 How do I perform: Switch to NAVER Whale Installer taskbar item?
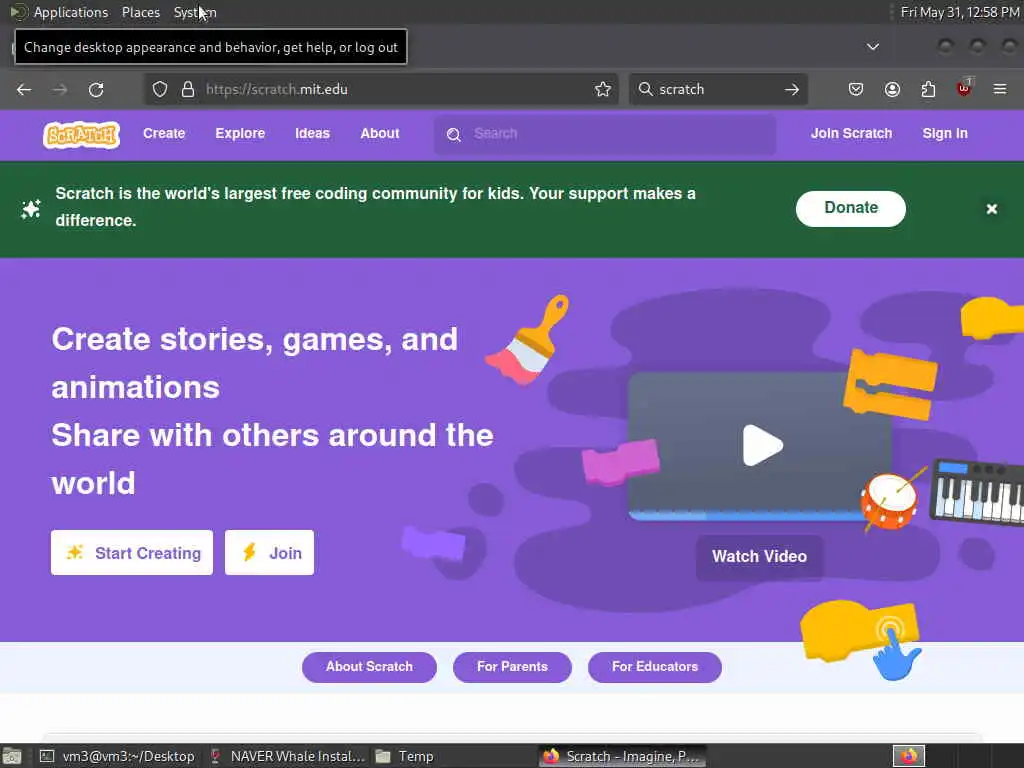click(x=287, y=756)
